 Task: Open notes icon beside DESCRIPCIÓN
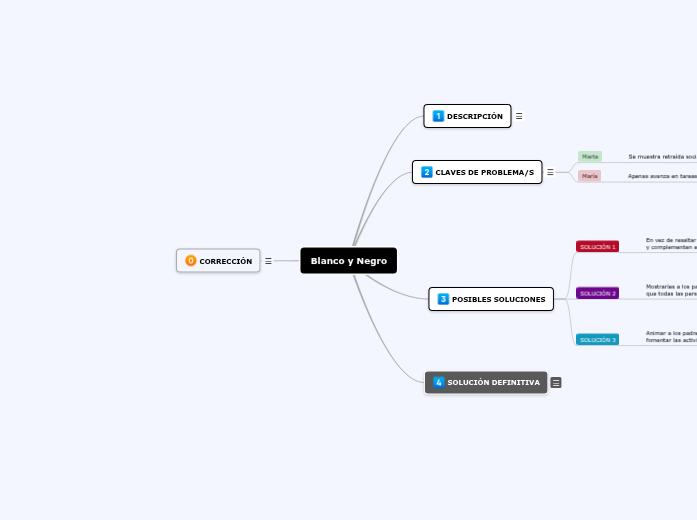click(x=519, y=116)
